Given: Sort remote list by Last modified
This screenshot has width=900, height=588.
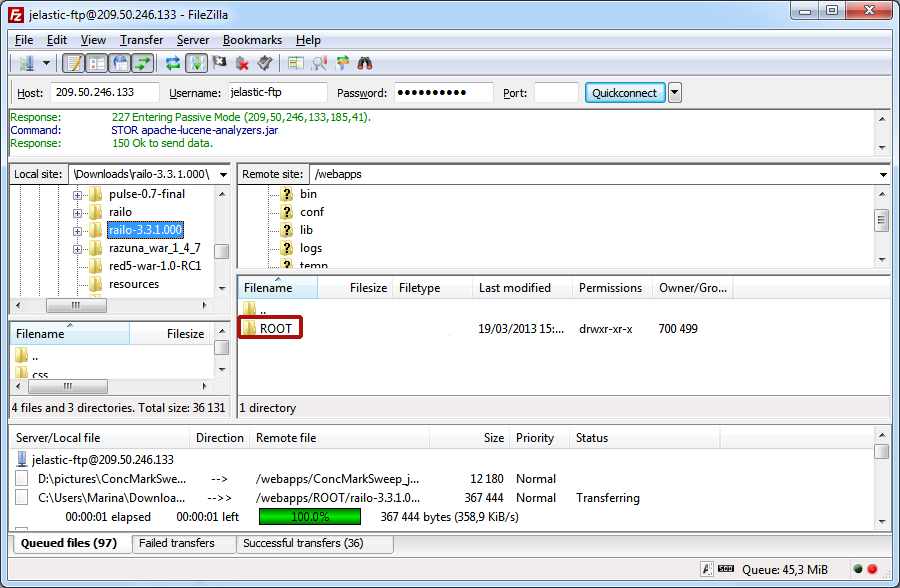Looking at the screenshot, I should point(522,288).
